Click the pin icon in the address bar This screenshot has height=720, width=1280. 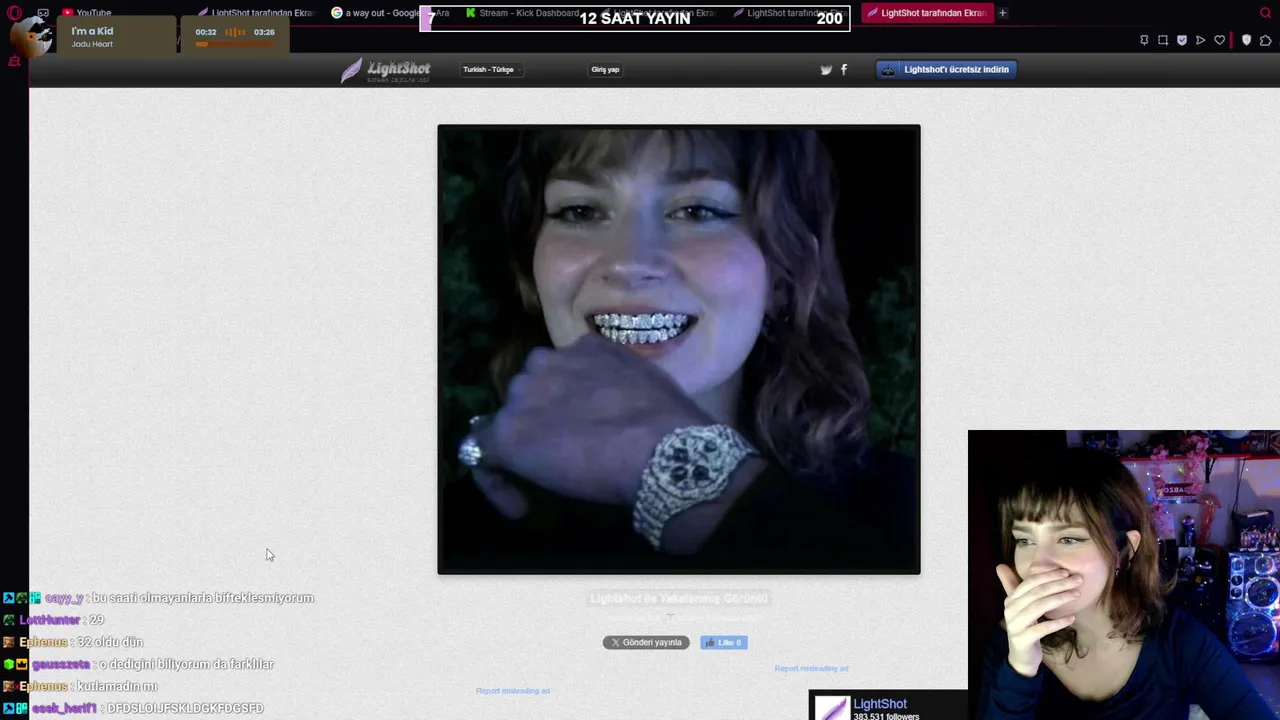coord(1144,40)
